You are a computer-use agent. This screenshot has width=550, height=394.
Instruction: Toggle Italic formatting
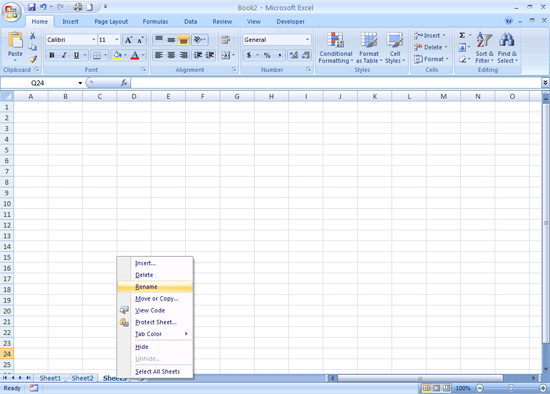pos(64,55)
